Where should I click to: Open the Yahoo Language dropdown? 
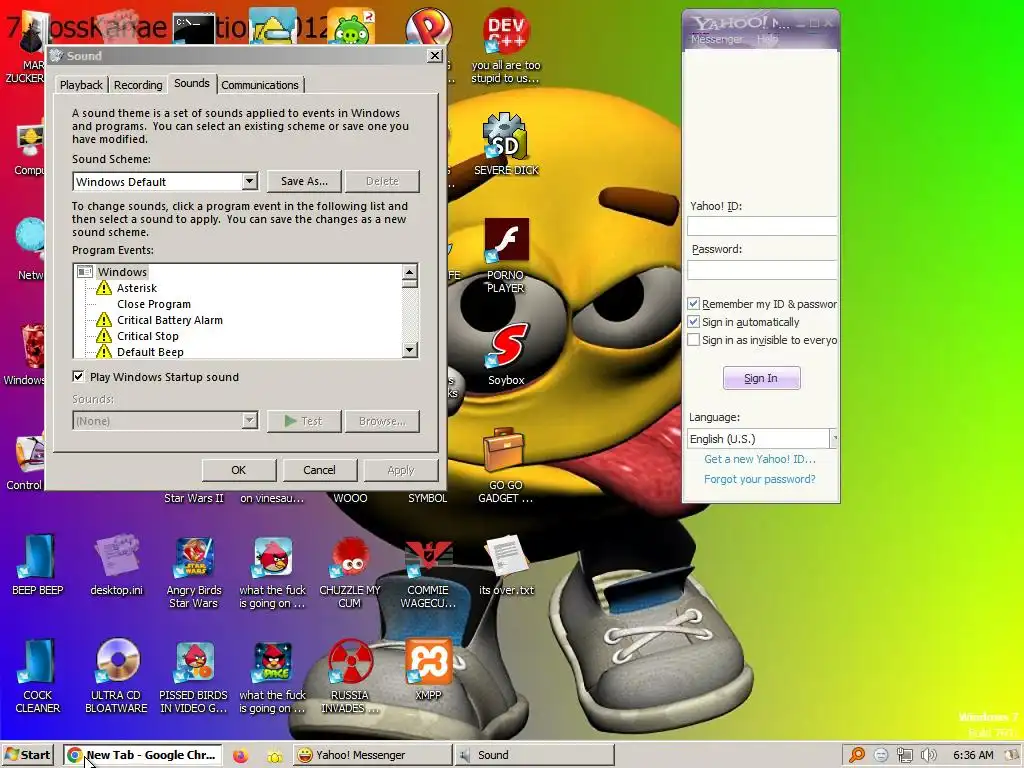click(833, 439)
